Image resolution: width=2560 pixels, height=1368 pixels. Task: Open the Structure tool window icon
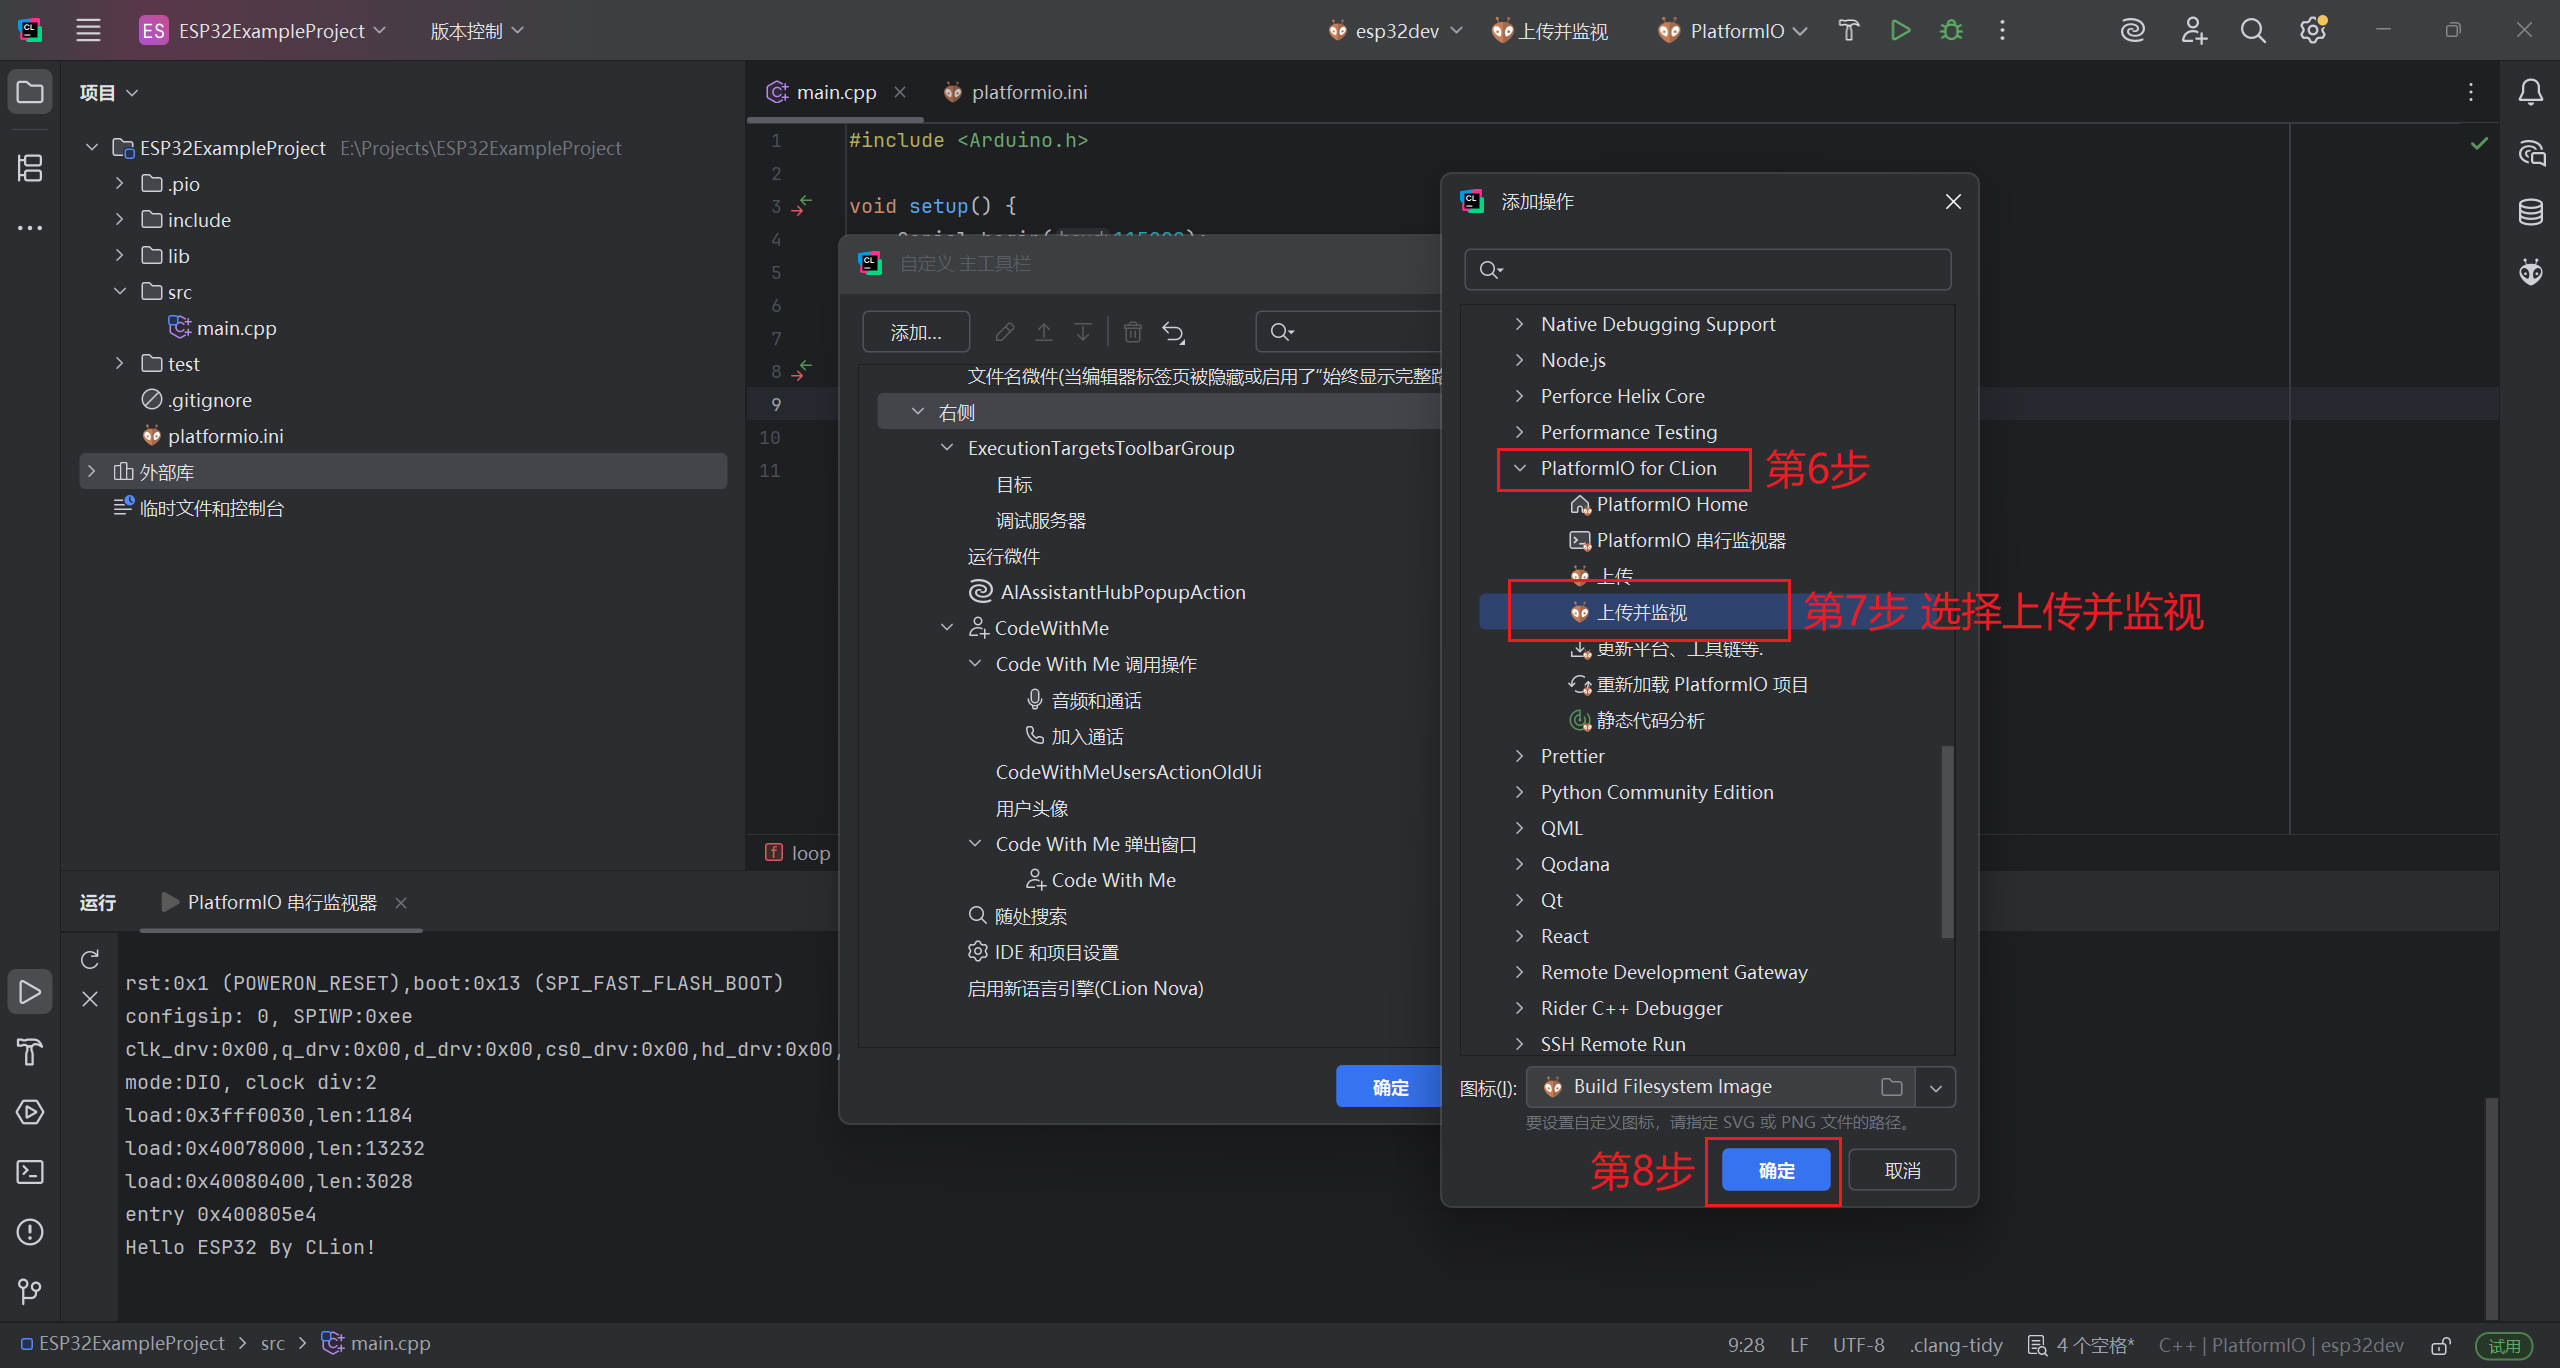[30, 168]
